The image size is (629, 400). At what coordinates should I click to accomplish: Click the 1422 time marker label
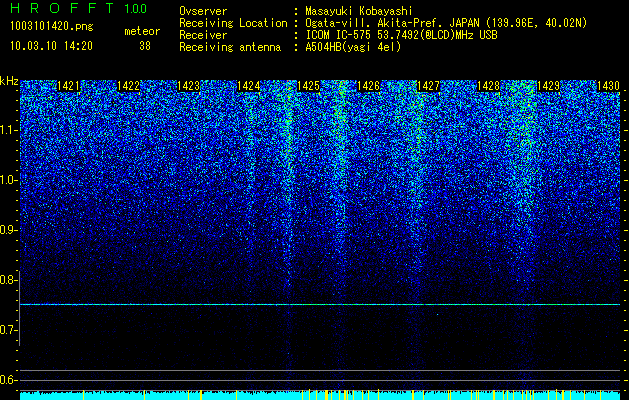(128, 86)
